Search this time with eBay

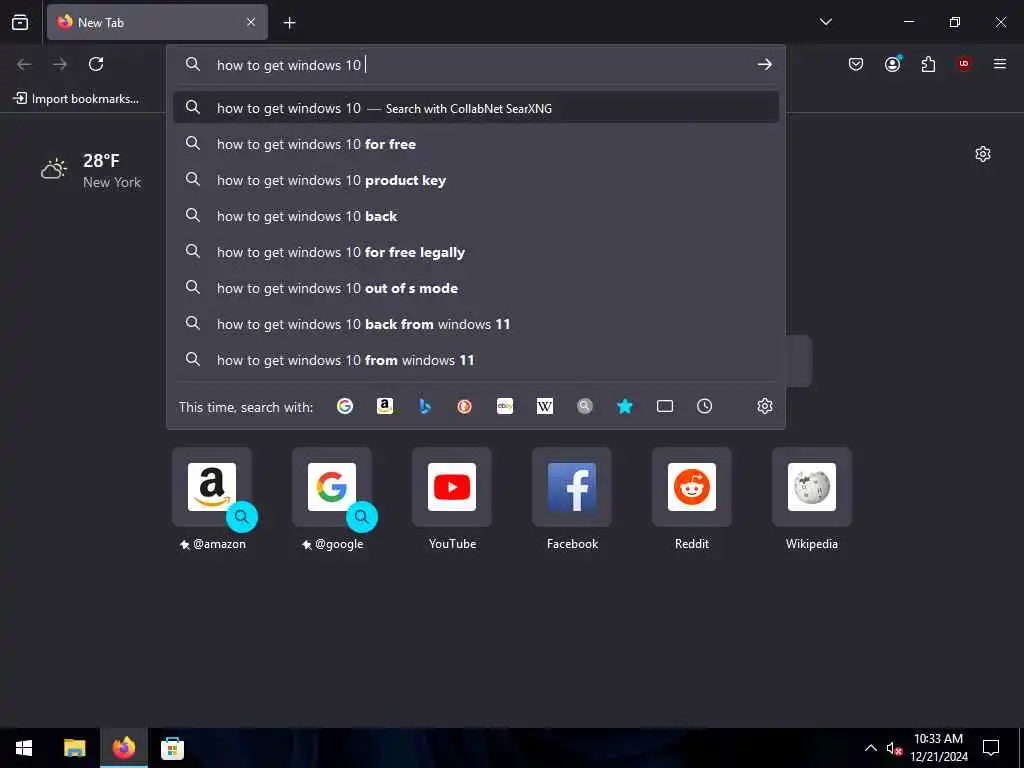click(505, 406)
